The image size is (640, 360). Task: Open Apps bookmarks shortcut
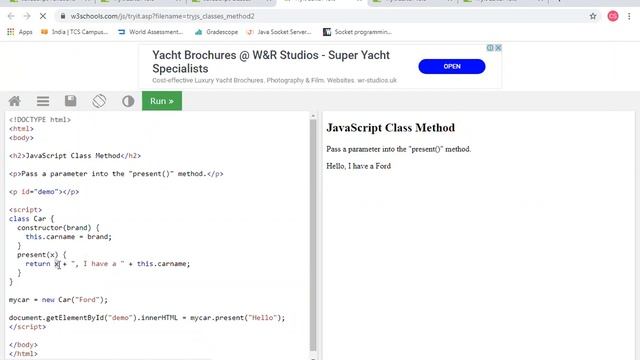point(20,32)
